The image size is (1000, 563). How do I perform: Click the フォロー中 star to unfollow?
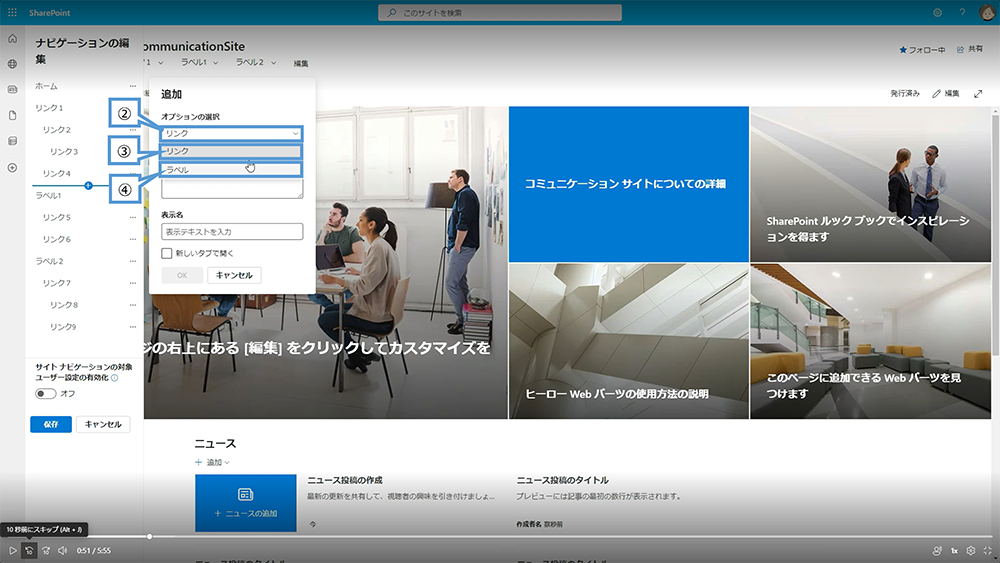point(902,50)
